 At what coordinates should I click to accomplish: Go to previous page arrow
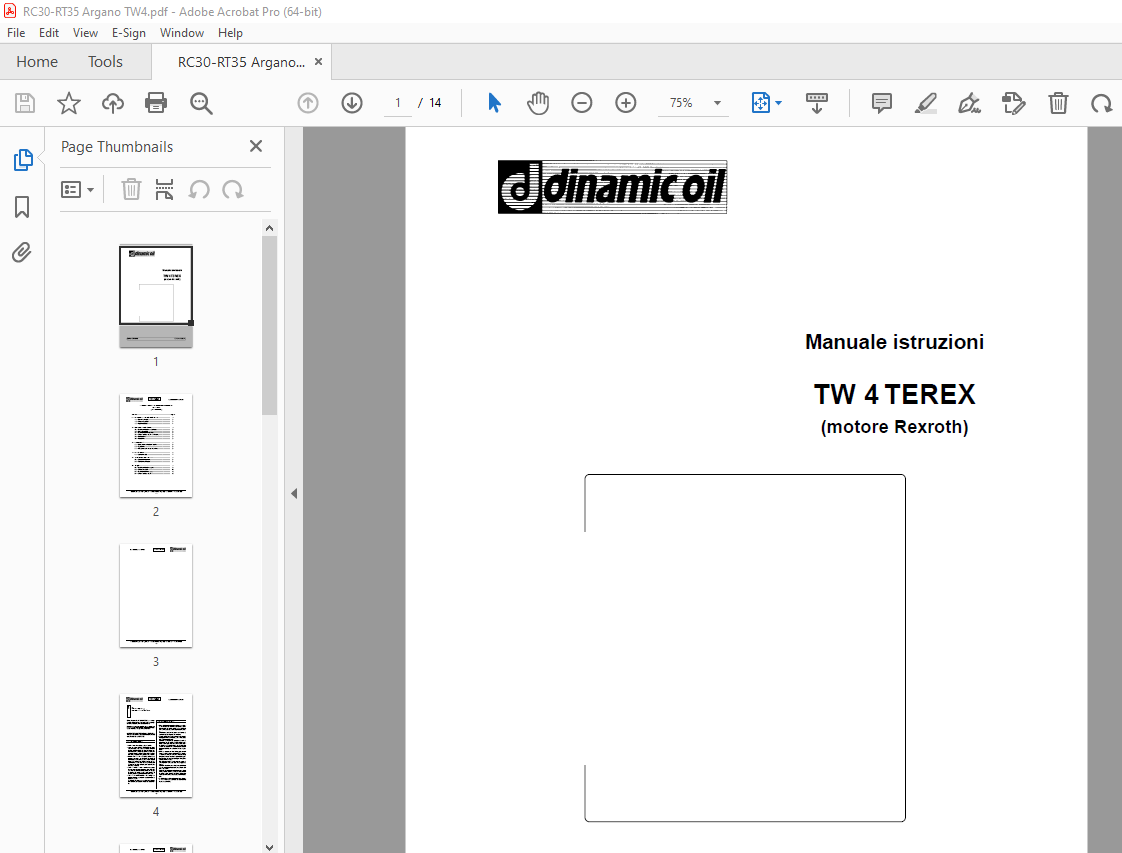[308, 103]
